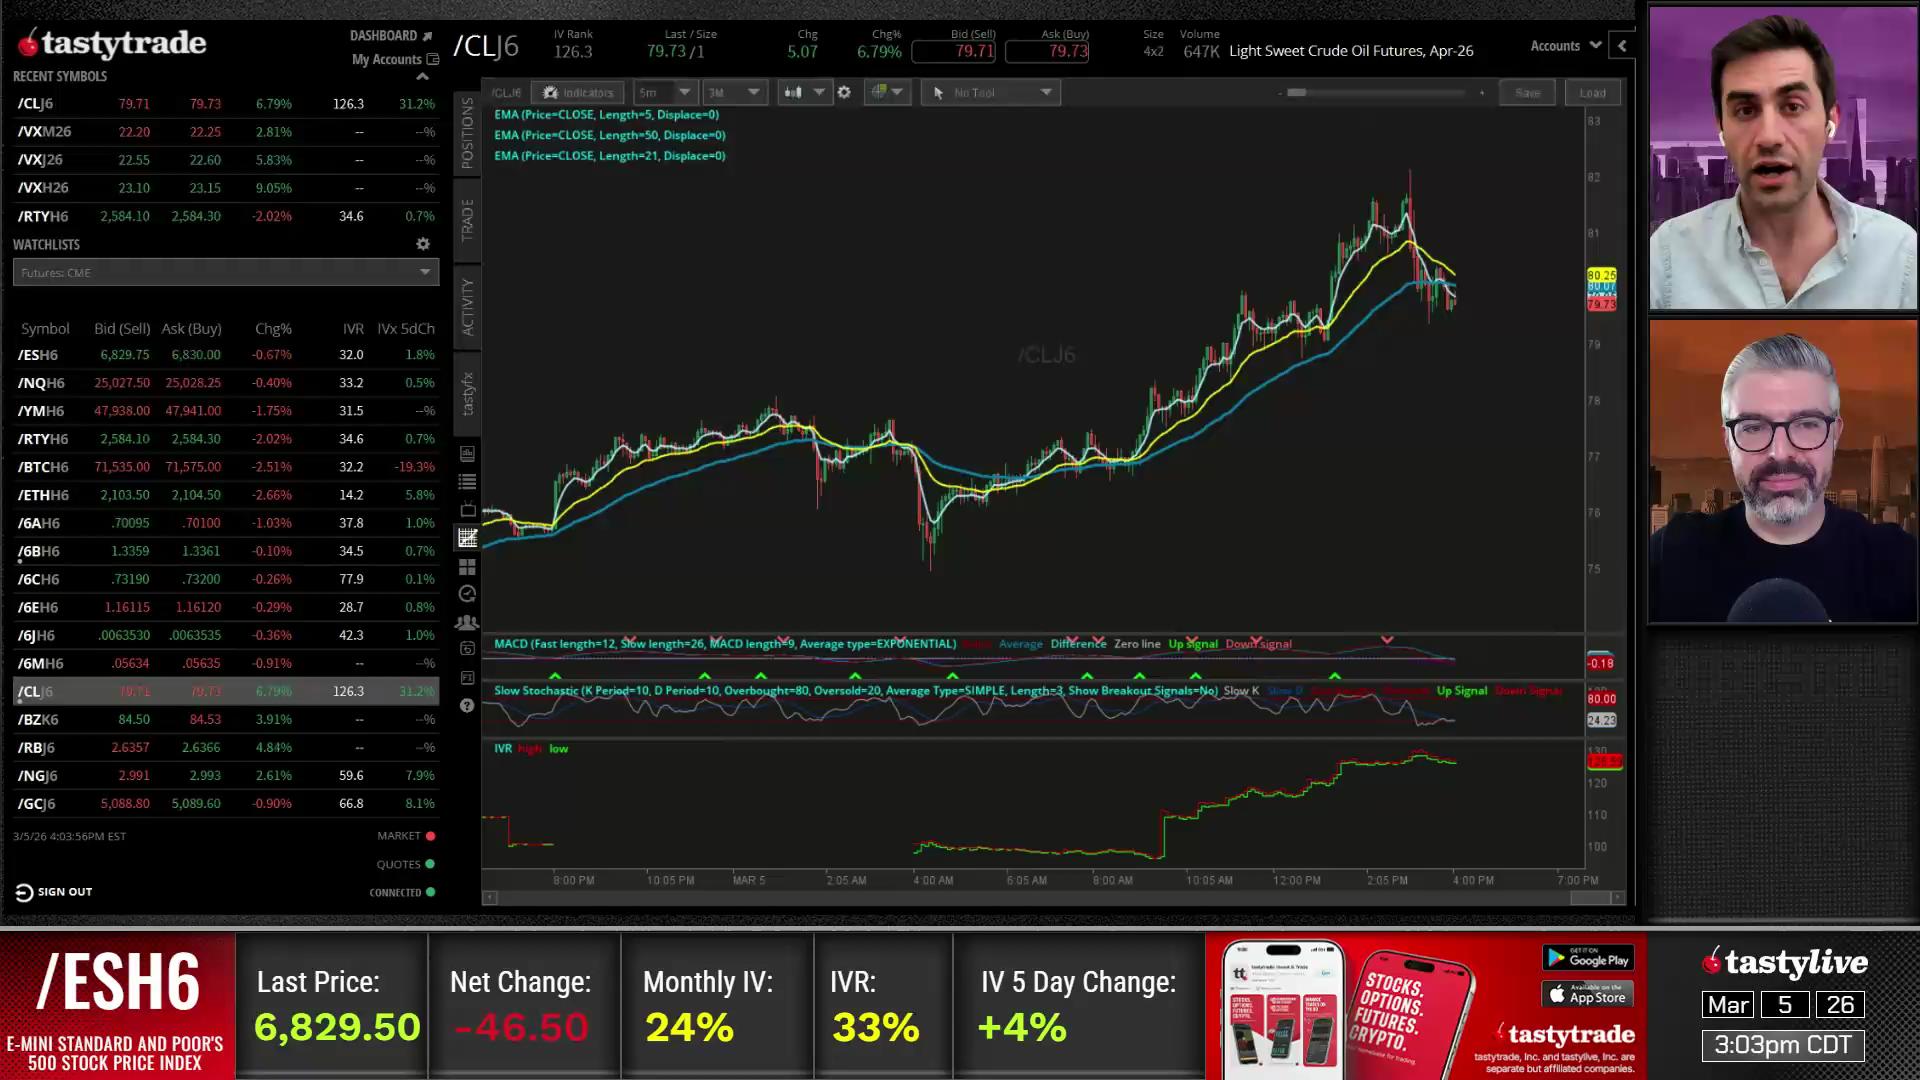Select the grid layout sidebar icon
Screen dimensions: 1920x1080
point(467,566)
